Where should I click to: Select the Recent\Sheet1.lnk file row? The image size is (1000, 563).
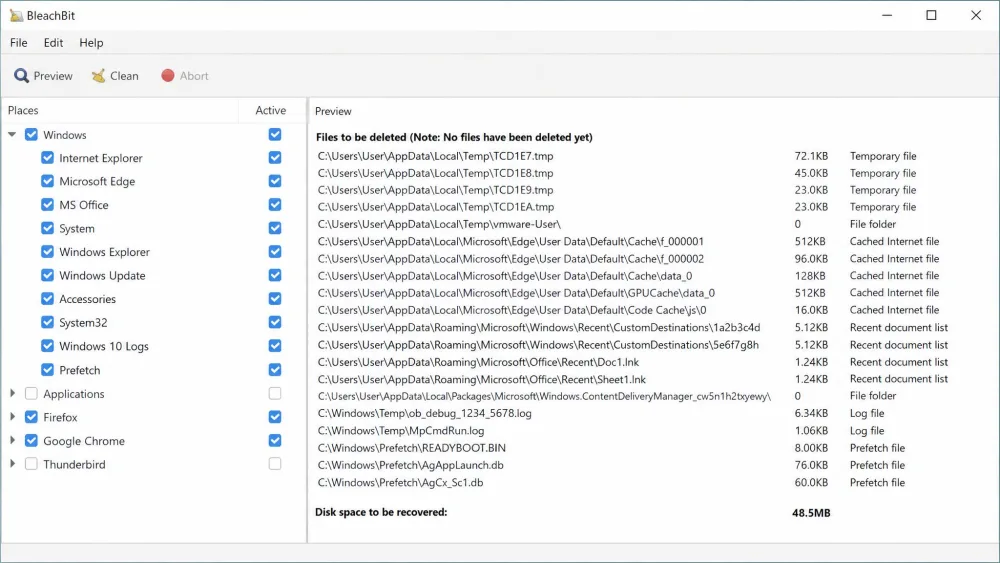point(482,379)
